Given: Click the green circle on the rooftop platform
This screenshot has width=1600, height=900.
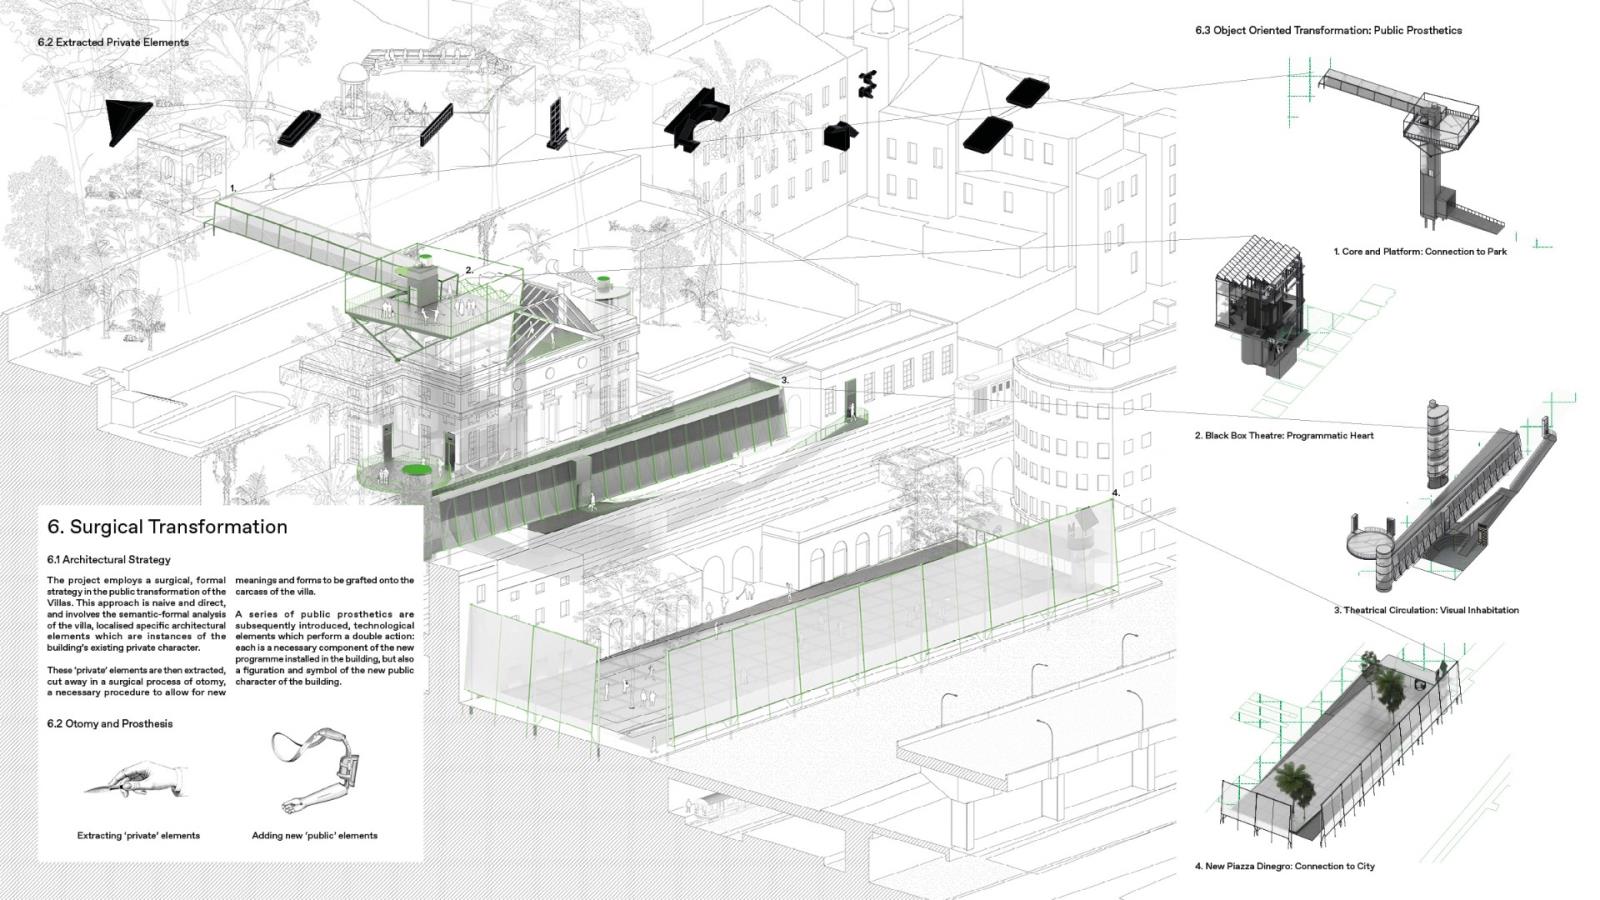Looking at the screenshot, I should tap(424, 259).
